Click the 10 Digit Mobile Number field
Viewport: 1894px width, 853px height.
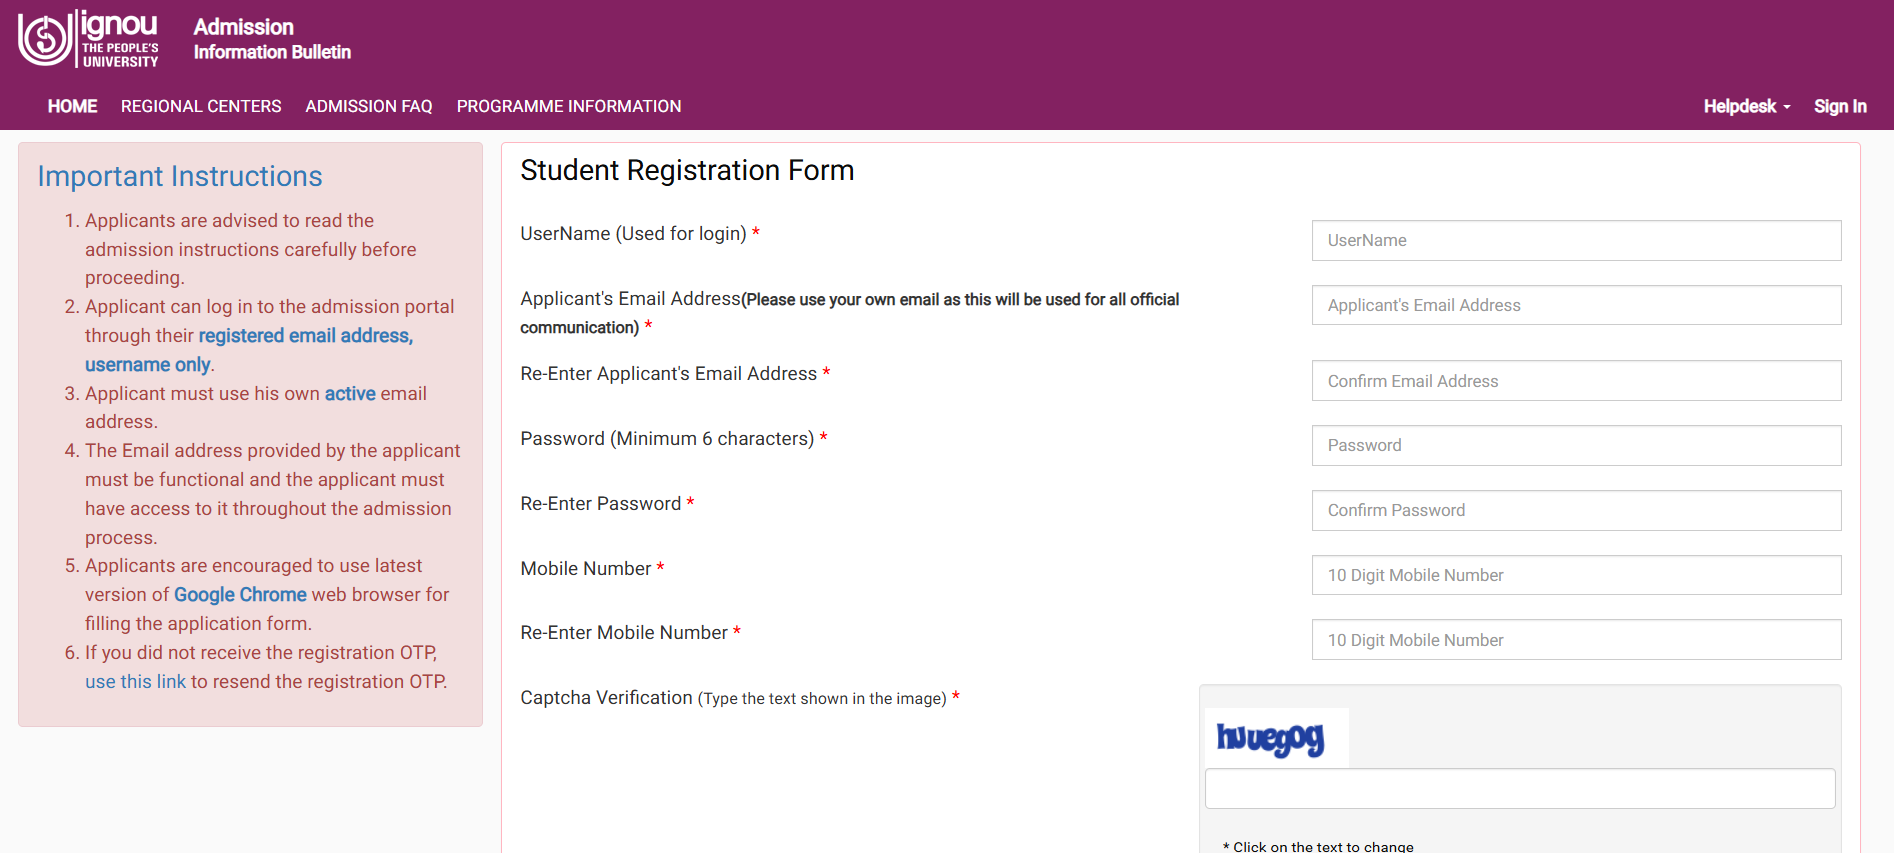point(1576,575)
